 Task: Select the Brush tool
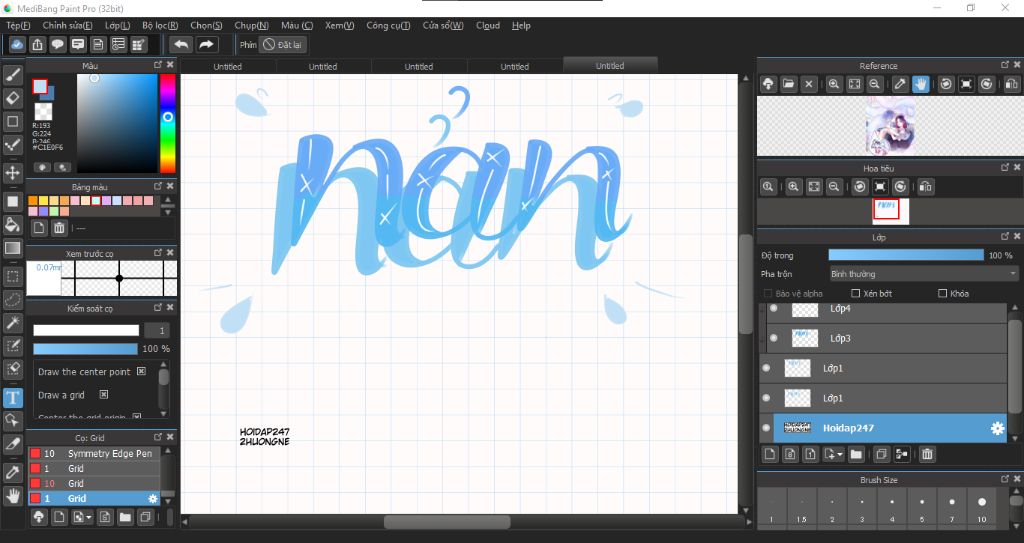[12, 75]
